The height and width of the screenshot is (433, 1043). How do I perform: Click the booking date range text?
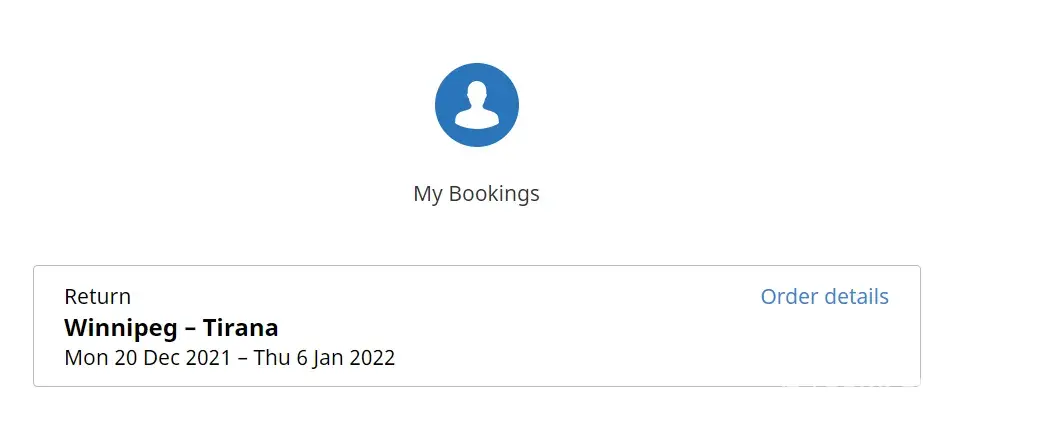click(229, 357)
